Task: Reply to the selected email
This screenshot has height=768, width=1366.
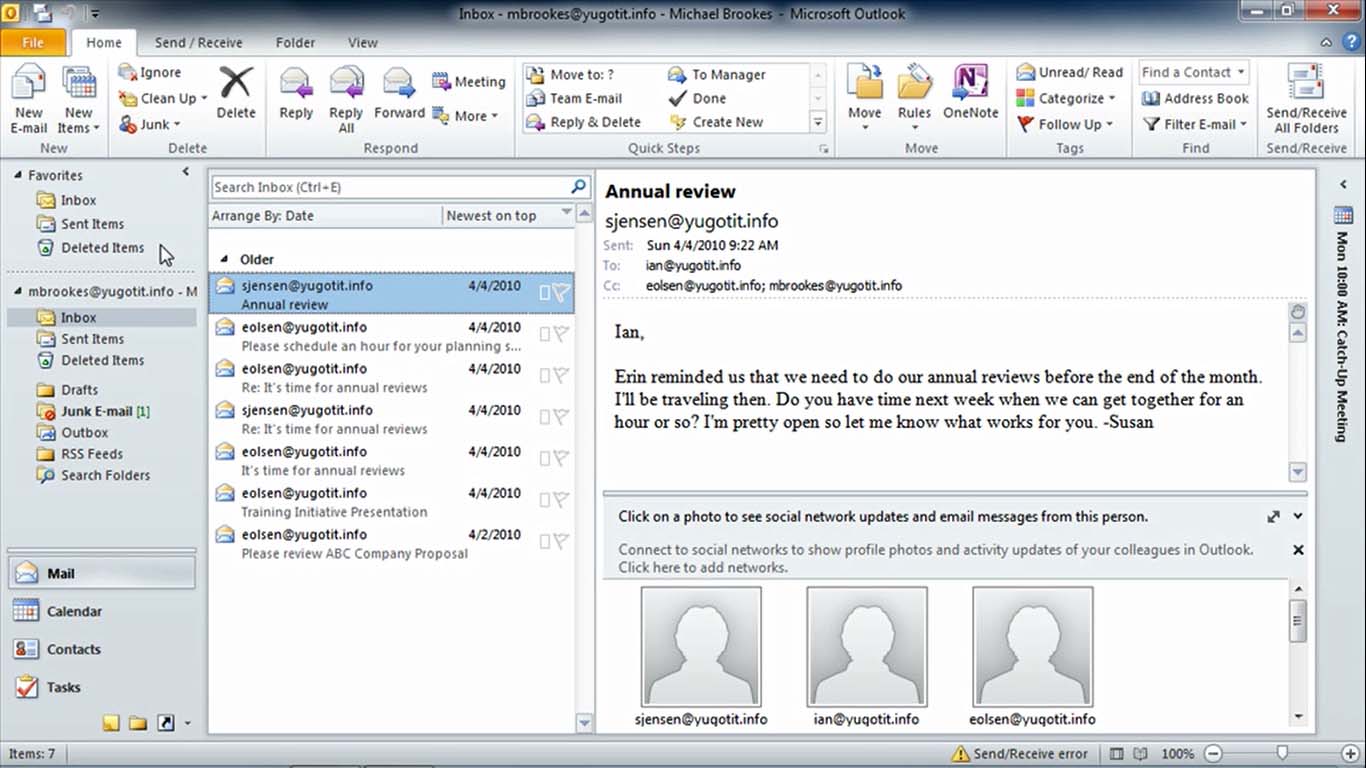Action: point(296,92)
